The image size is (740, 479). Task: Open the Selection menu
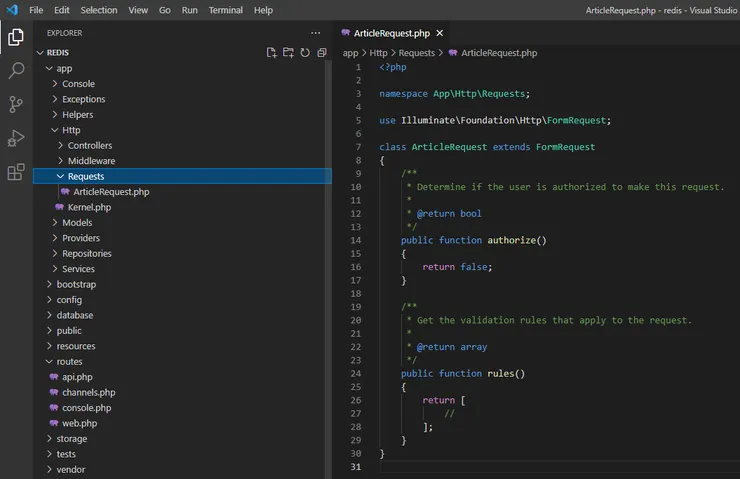tap(98, 10)
